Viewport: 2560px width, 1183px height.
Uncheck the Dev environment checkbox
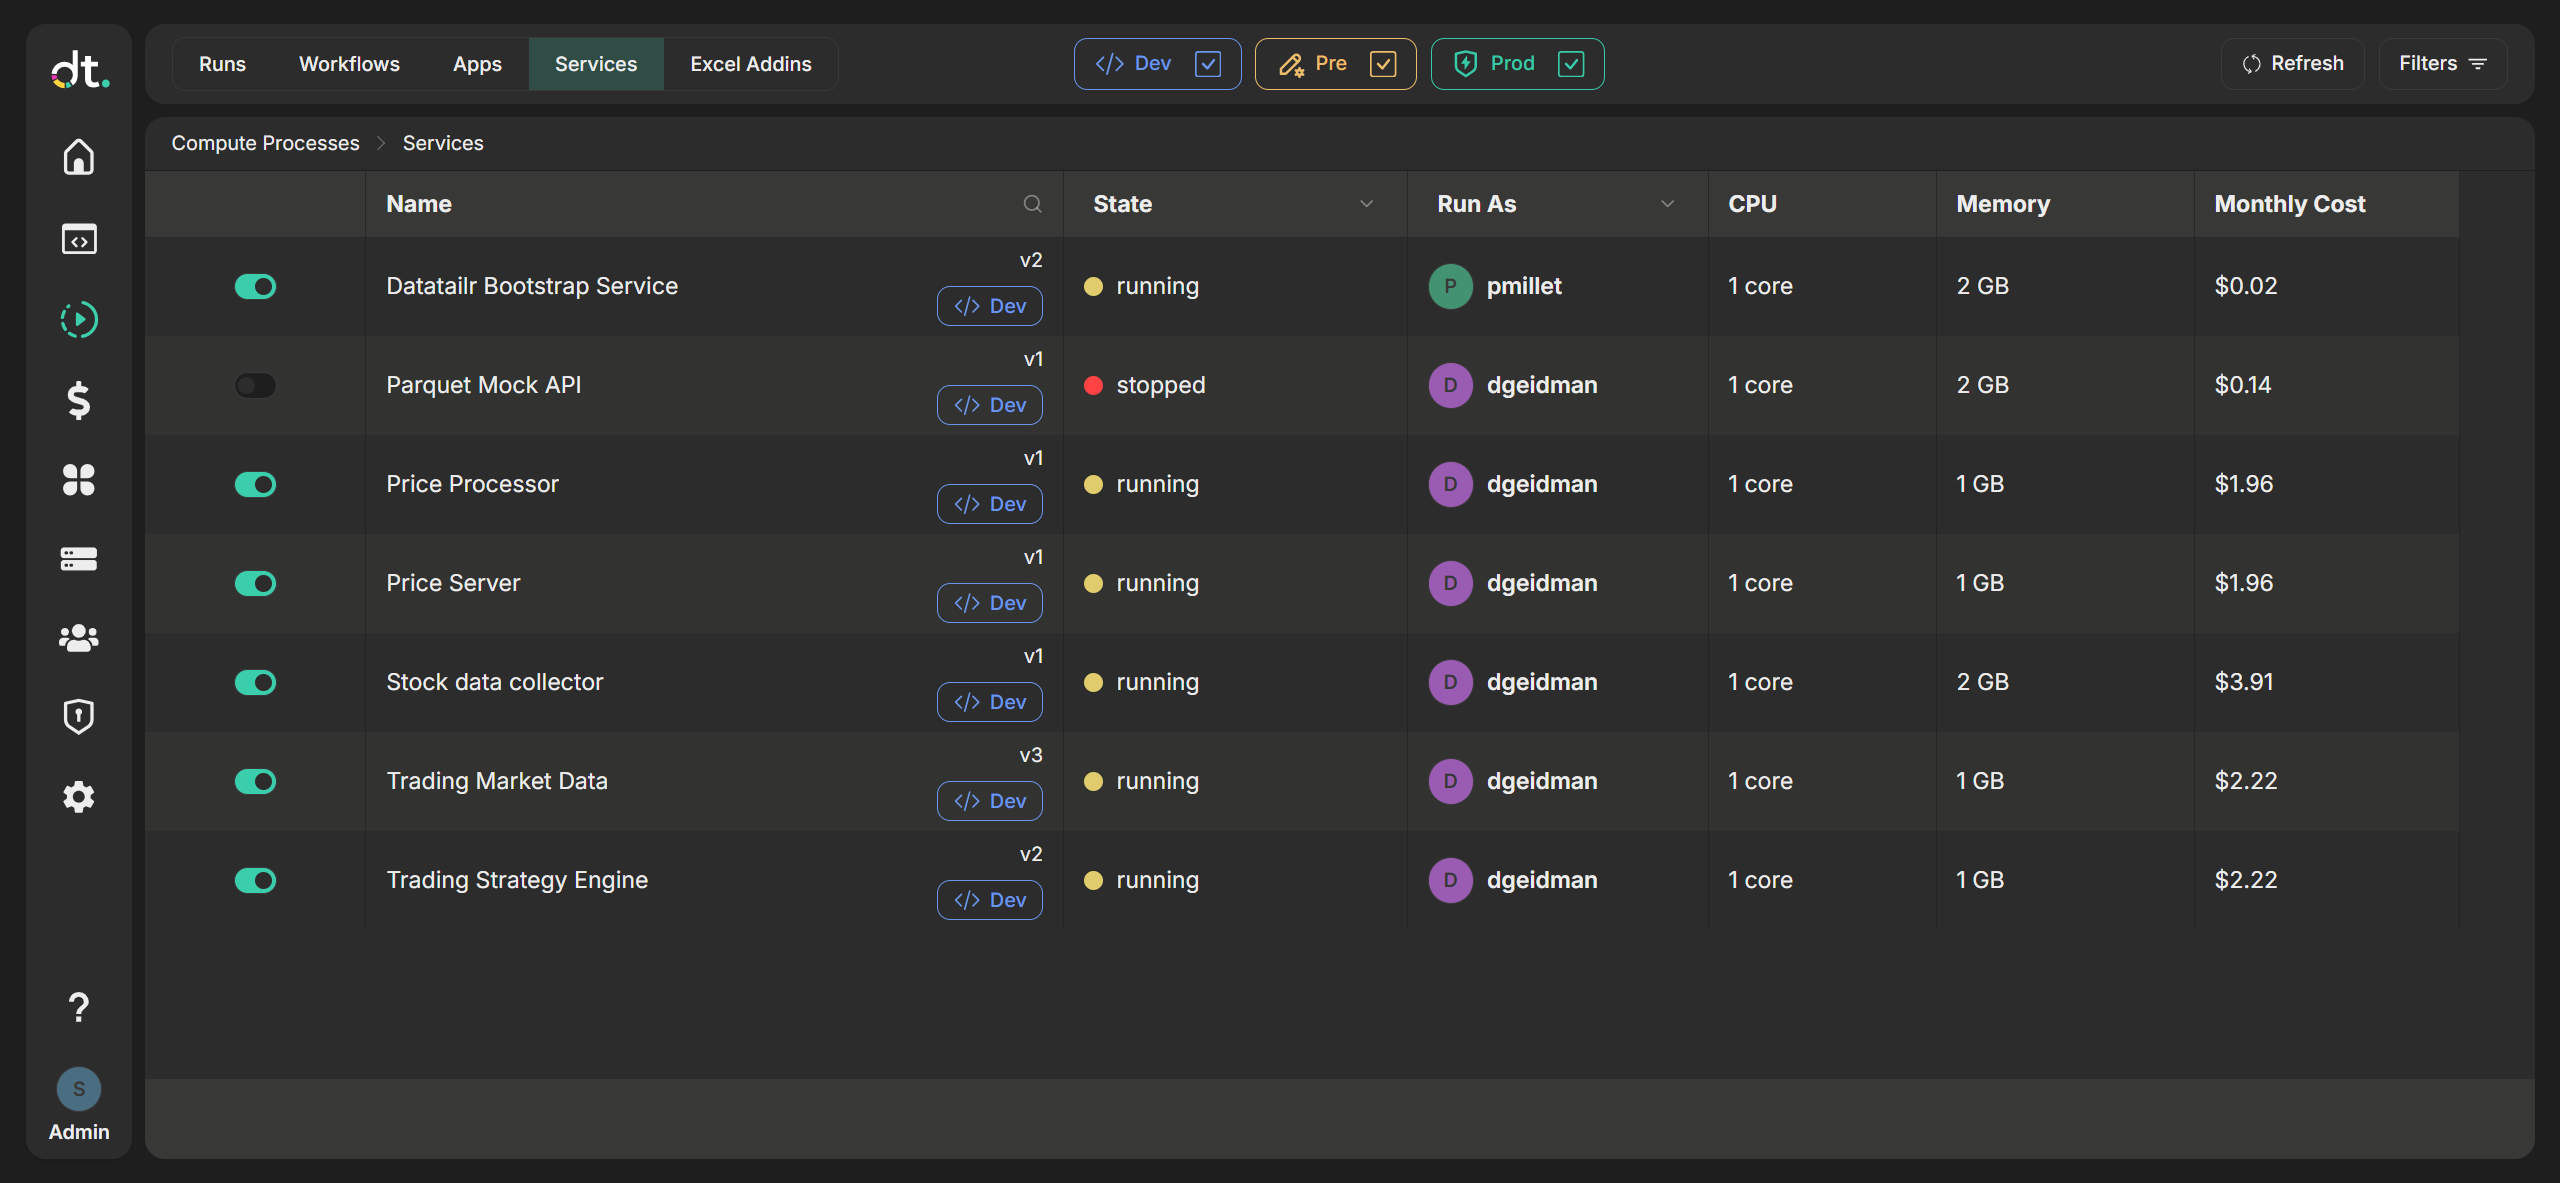[1208, 64]
